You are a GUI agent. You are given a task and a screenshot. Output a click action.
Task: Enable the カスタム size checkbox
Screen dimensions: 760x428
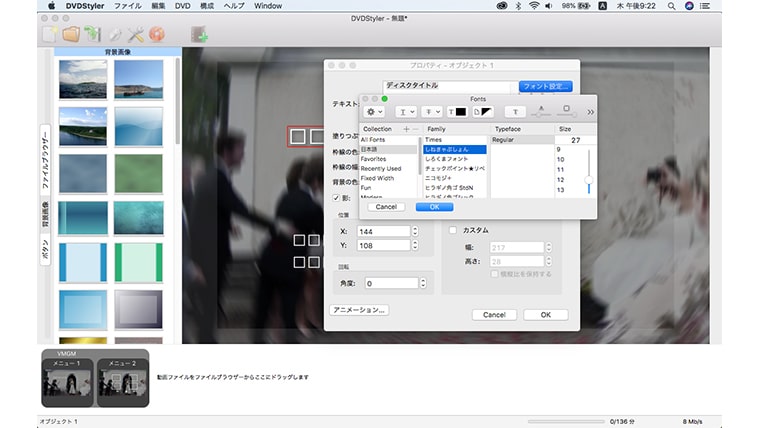tap(453, 230)
